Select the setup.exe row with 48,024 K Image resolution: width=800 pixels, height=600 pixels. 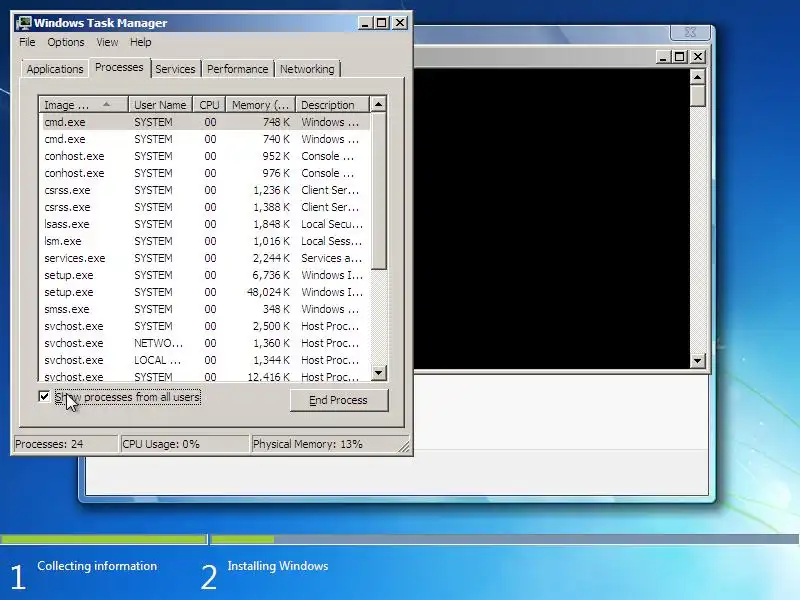point(204,292)
